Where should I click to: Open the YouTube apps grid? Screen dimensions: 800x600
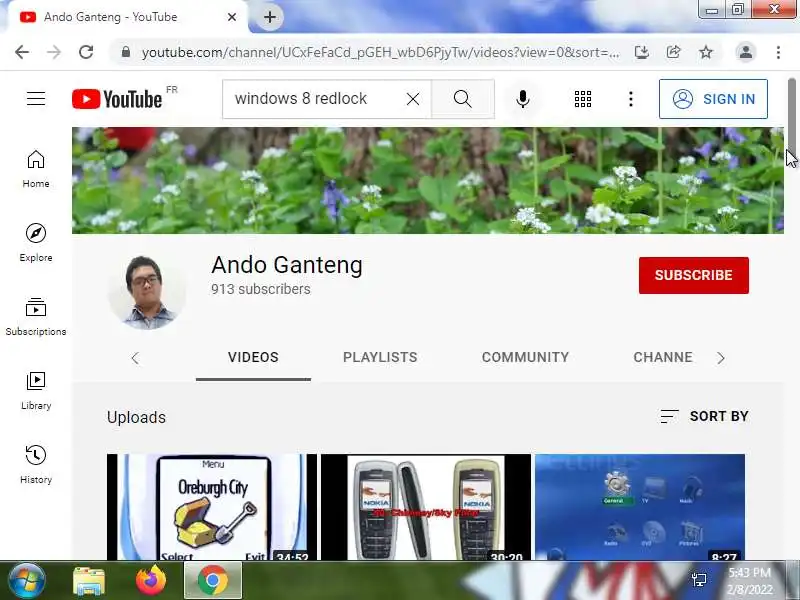click(x=583, y=99)
